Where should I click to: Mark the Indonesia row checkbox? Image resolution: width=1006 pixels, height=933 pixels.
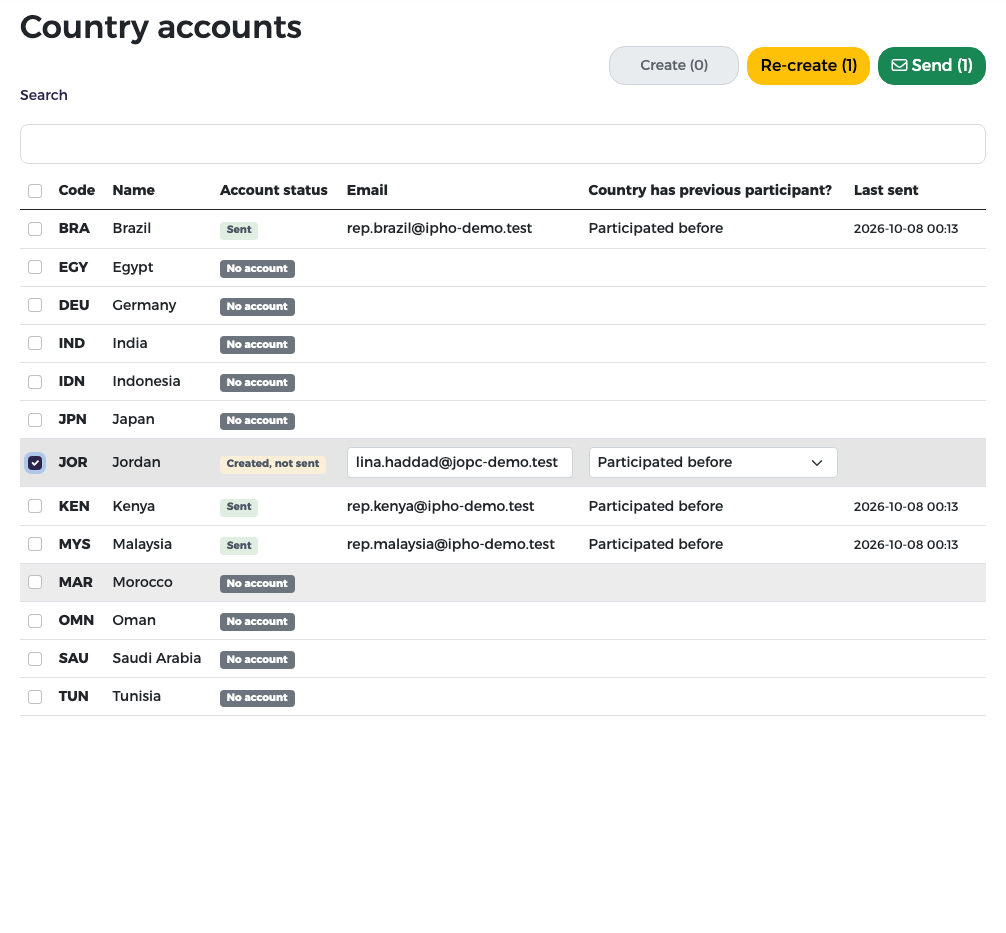(35, 382)
